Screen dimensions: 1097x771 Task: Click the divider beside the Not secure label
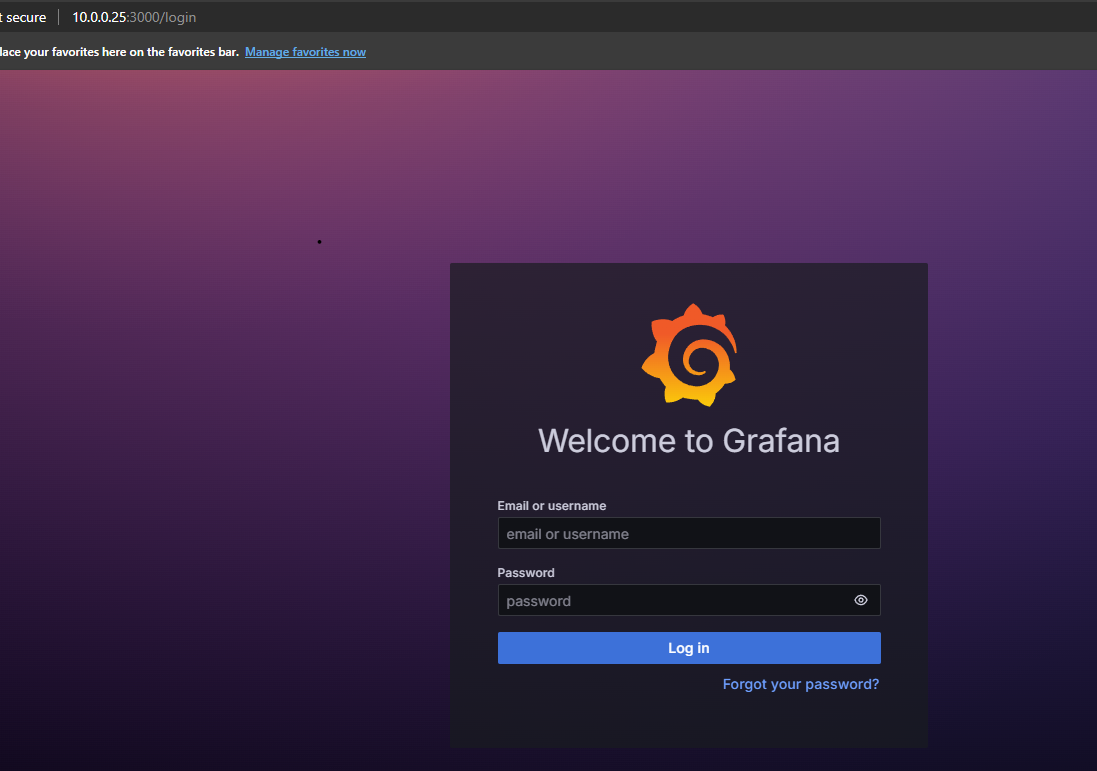point(59,17)
